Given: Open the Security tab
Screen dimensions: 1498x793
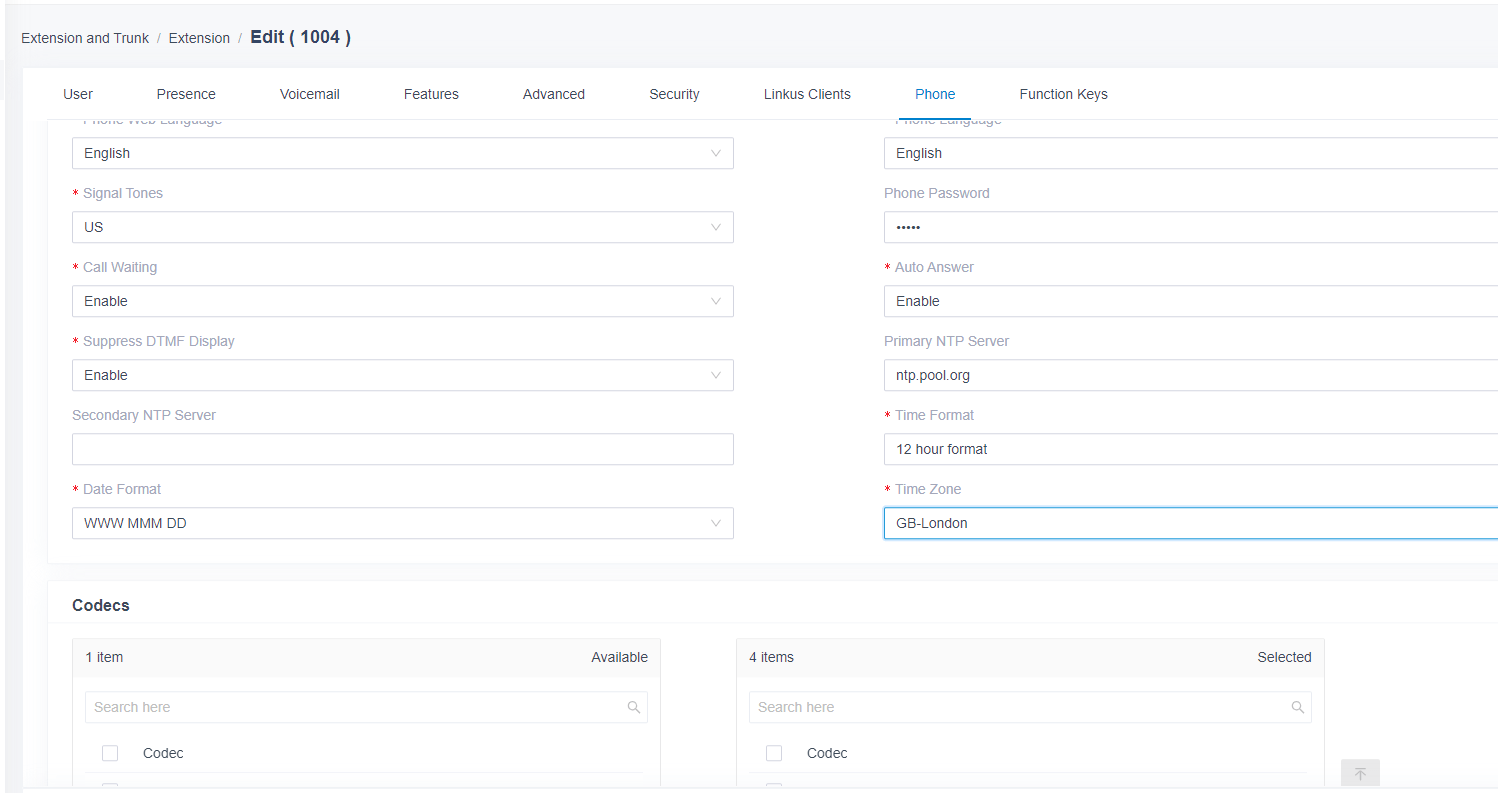Looking at the screenshot, I should pos(674,94).
